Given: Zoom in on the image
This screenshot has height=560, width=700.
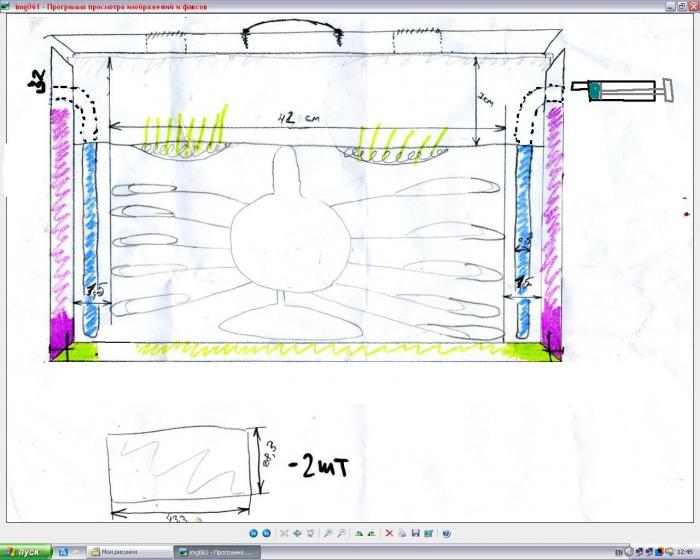Looking at the screenshot, I should (328, 533).
